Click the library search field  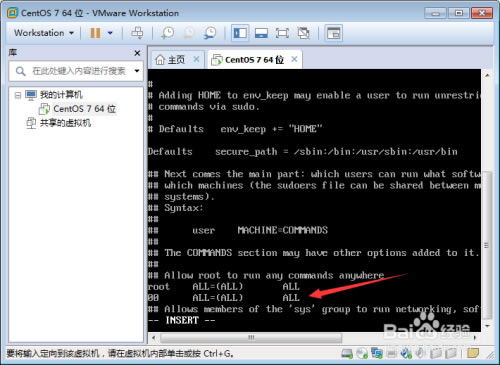point(73,71)
